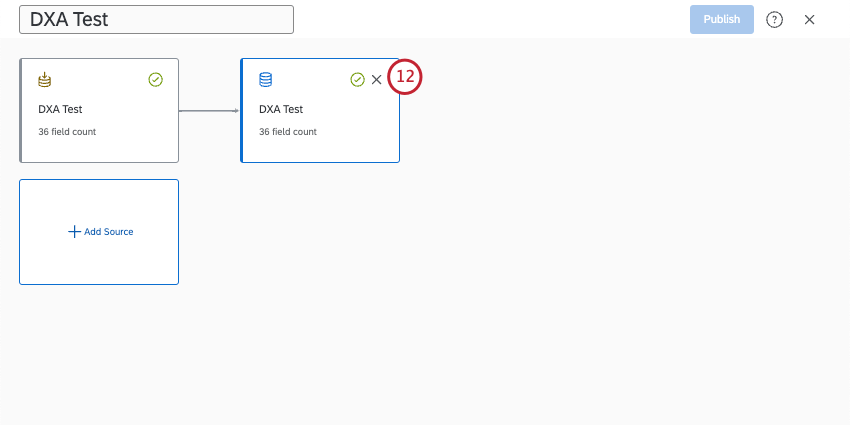Viewport: 850px width, 425px height.
Task: Click the brown source import icon on first card
Action: tap(44, 80)
